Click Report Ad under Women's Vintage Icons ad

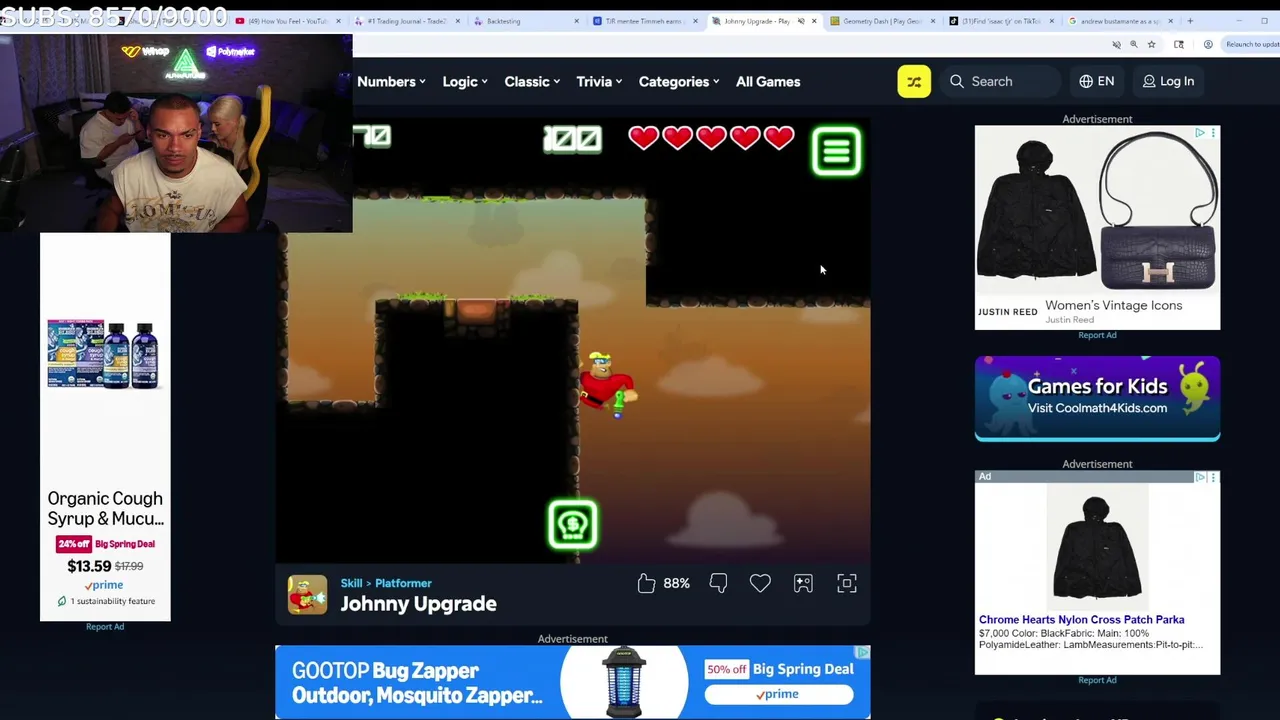coord(1097,335)
